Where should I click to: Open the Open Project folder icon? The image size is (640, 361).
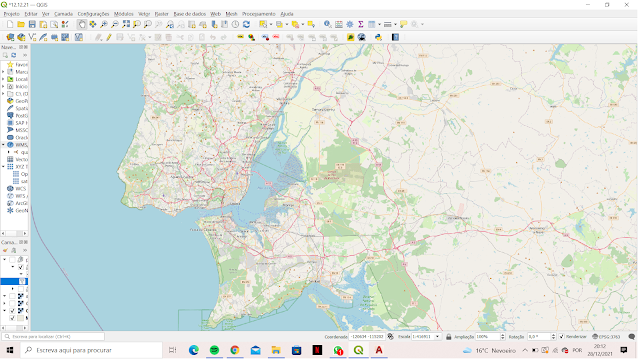tap(21, 25)
